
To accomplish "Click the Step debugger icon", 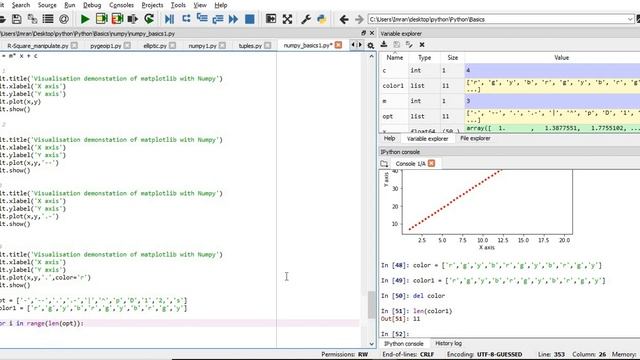I will [x=186, y=19].
